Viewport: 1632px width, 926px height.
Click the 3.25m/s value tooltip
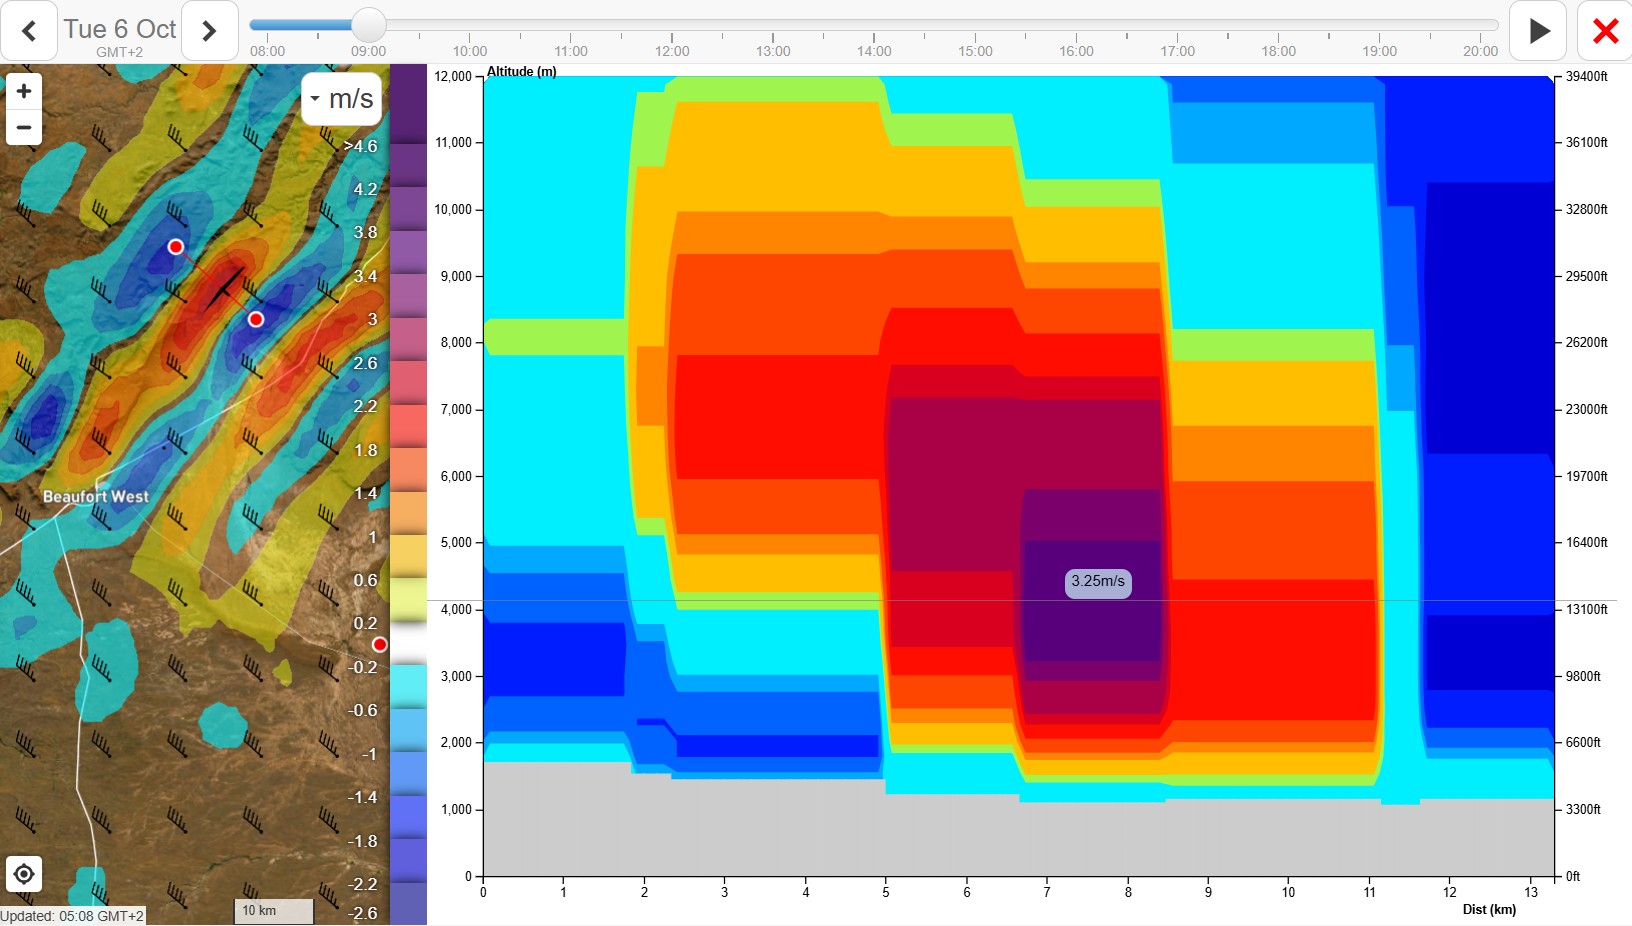(1098, 582)
